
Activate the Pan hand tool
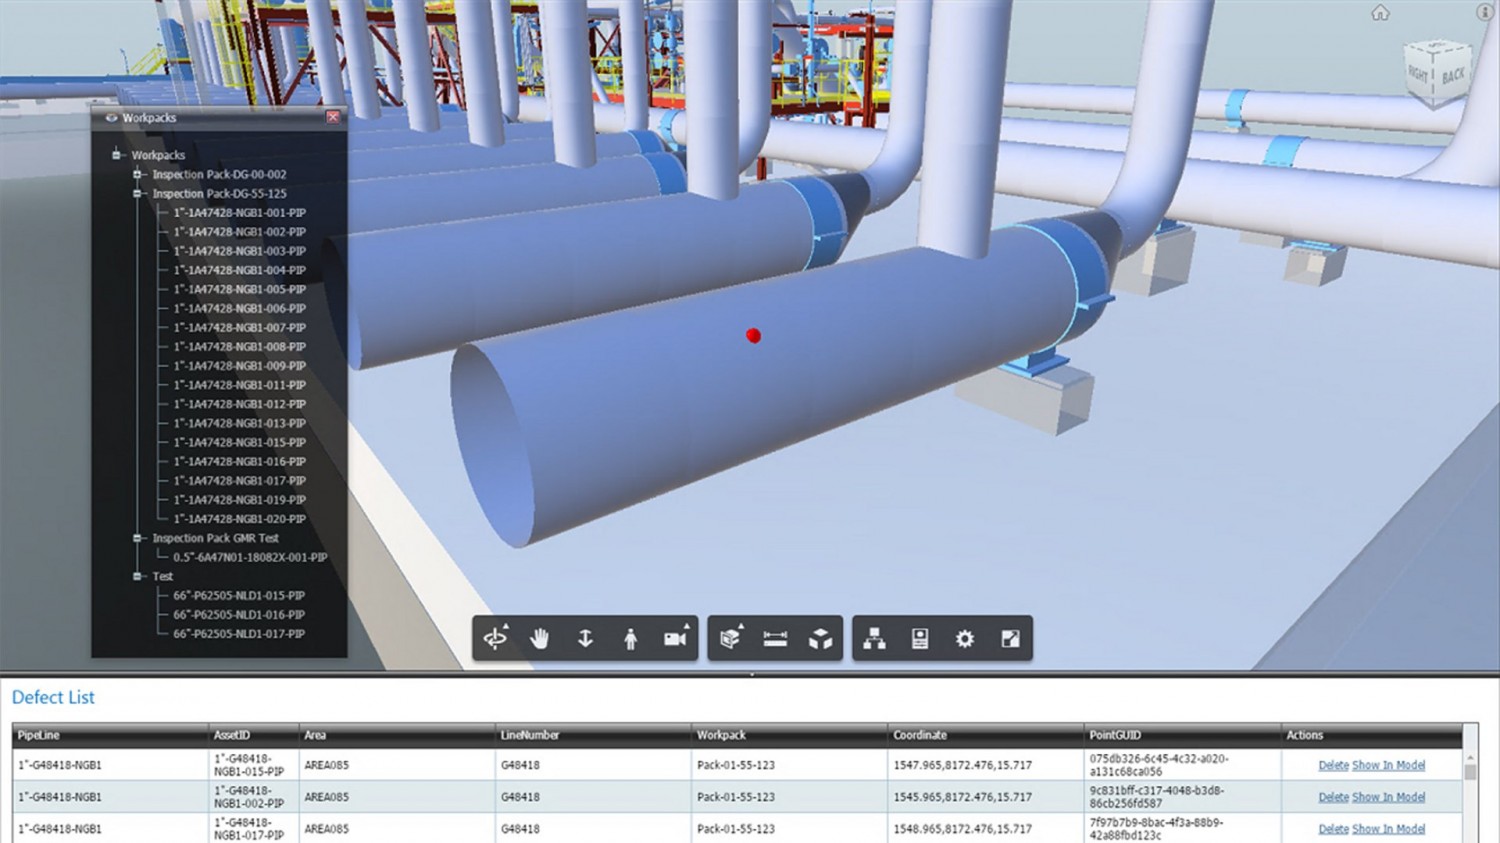pos(540,638)
